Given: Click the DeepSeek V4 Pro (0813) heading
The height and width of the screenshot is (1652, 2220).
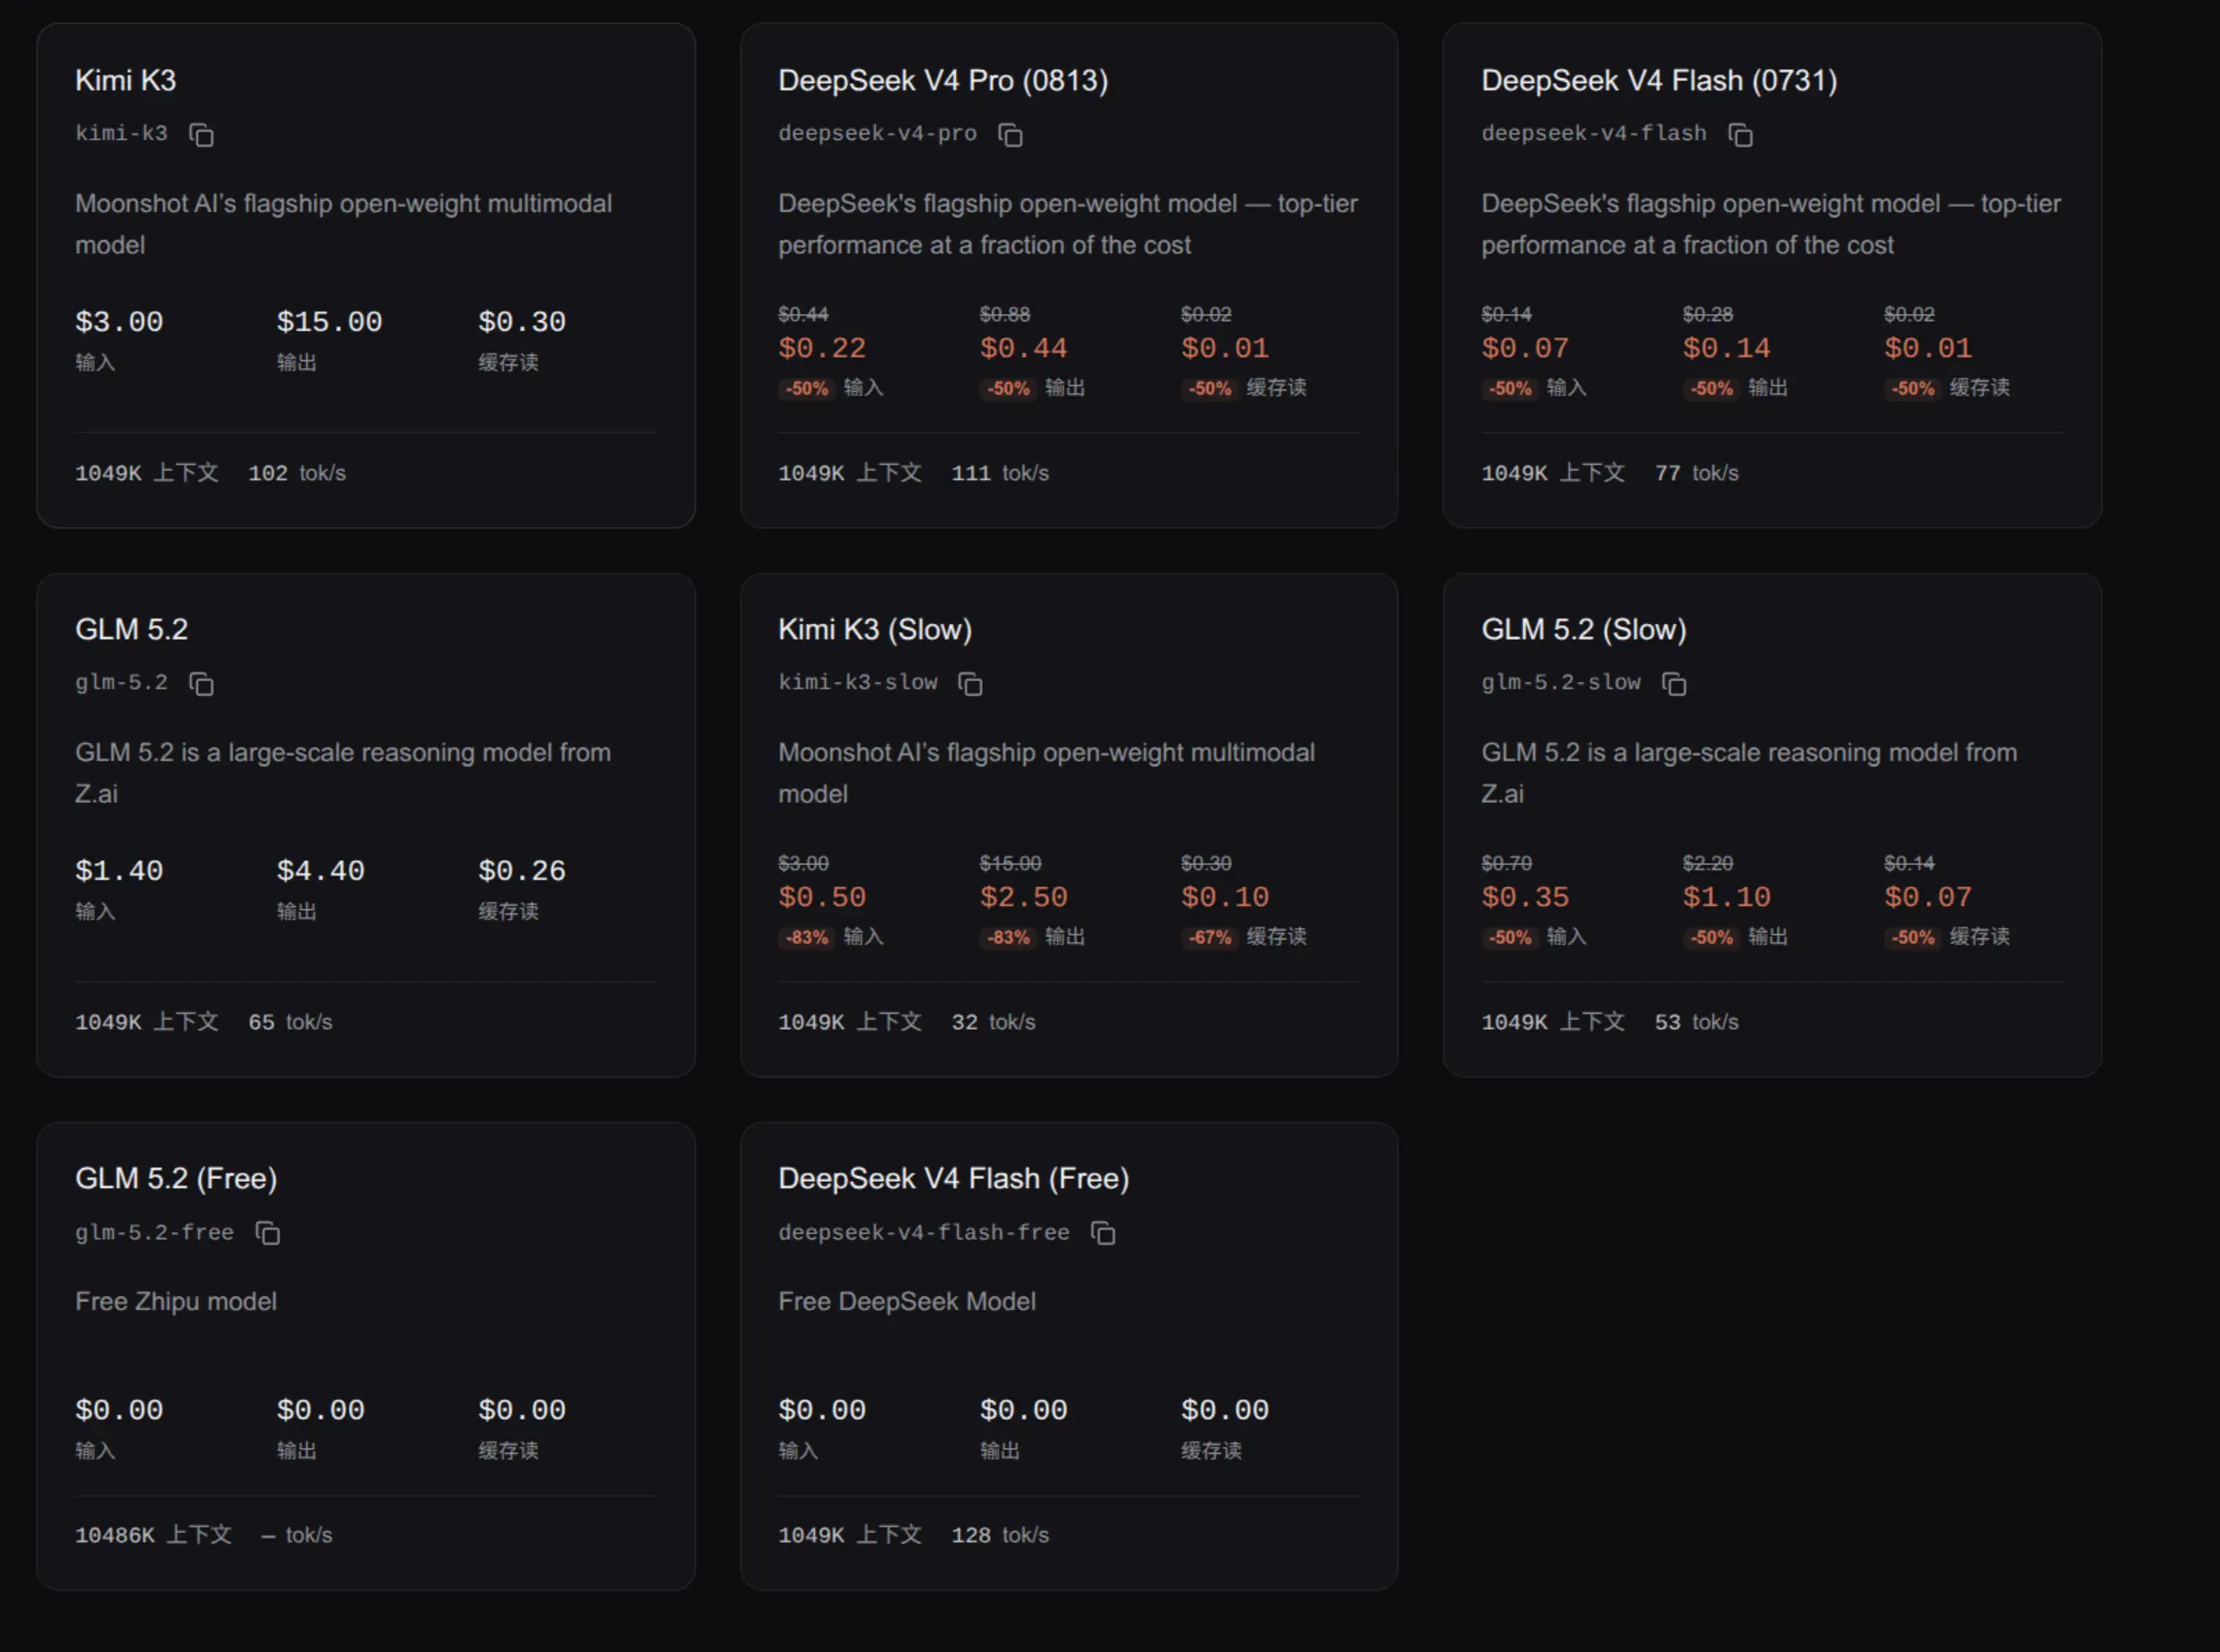Looking at the screenshot, I should [x=943, y=80].
